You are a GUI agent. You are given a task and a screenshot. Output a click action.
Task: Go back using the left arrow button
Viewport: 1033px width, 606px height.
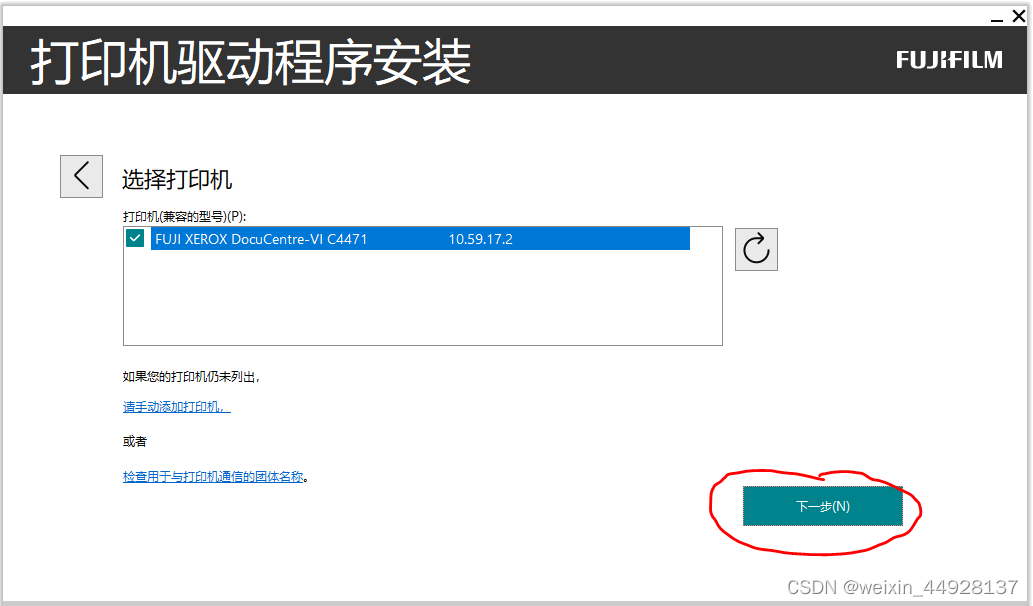(x=81, y=177)
